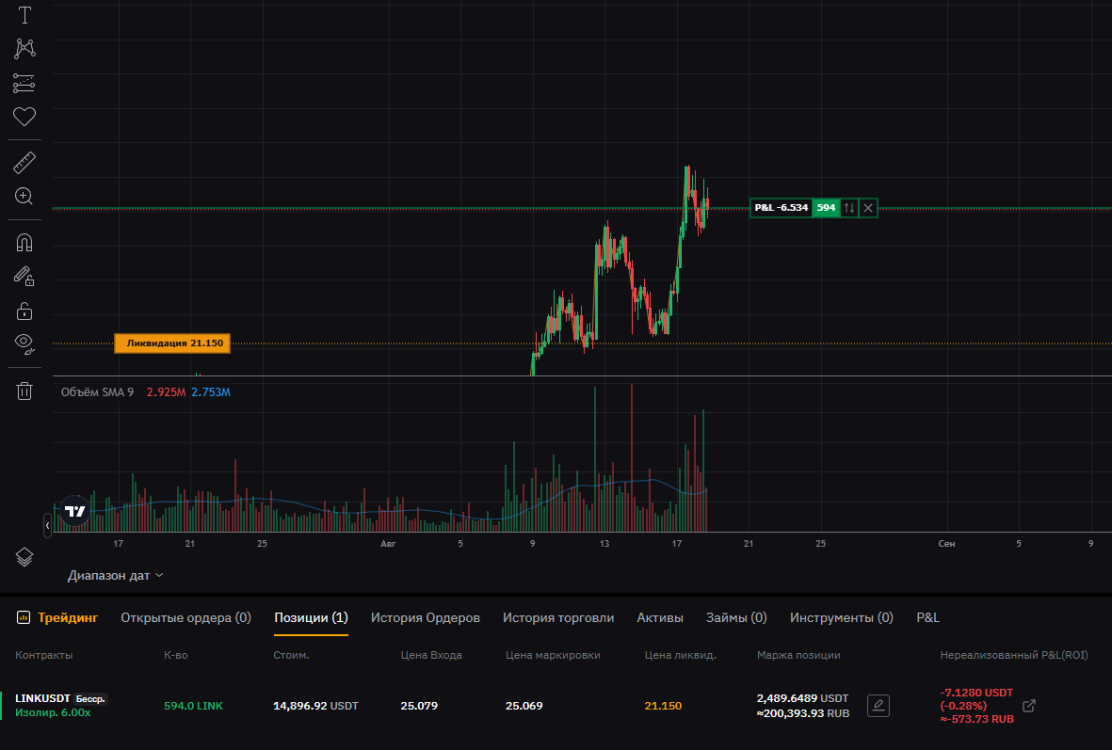Click the Ликвидация 21.150 price label

[172, 343]
